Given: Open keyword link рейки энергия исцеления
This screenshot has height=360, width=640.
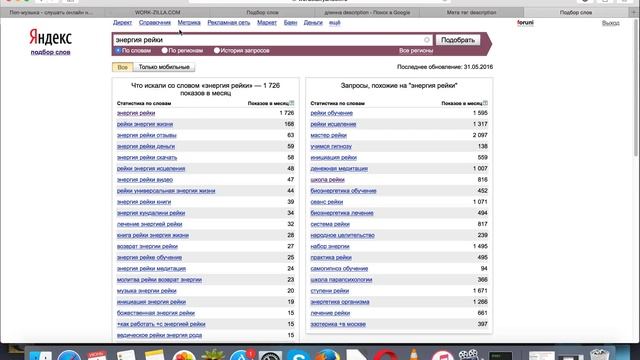Looking at the screenshot, I should coord(151,169).
